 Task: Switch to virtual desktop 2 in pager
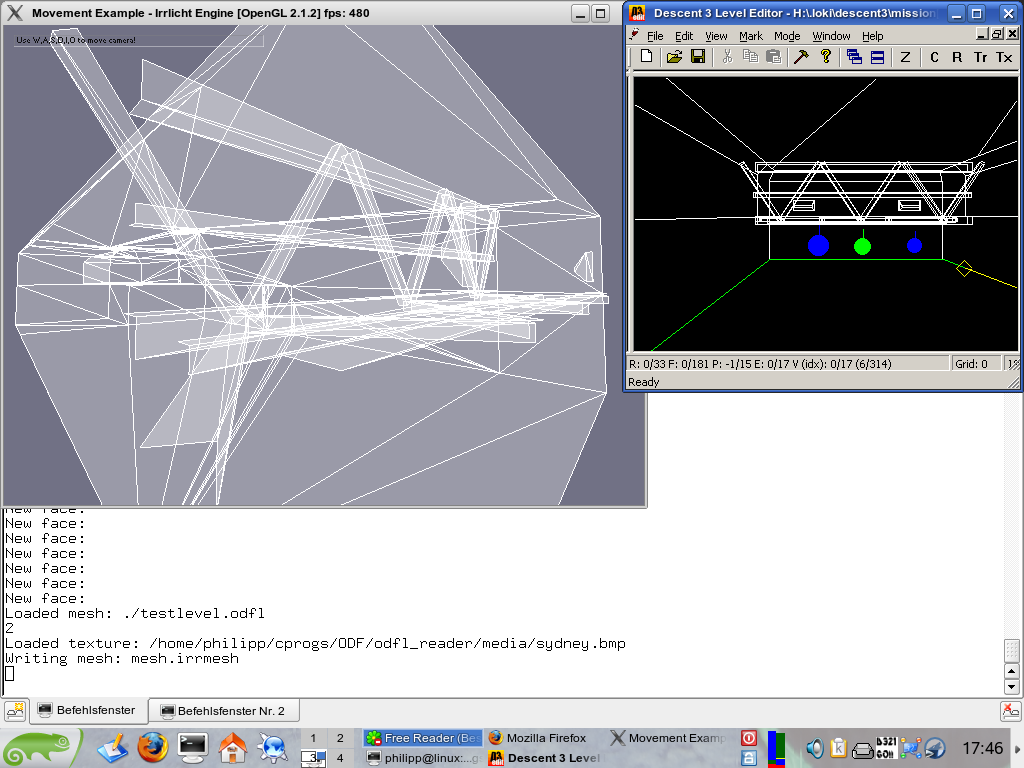[340, 738]
